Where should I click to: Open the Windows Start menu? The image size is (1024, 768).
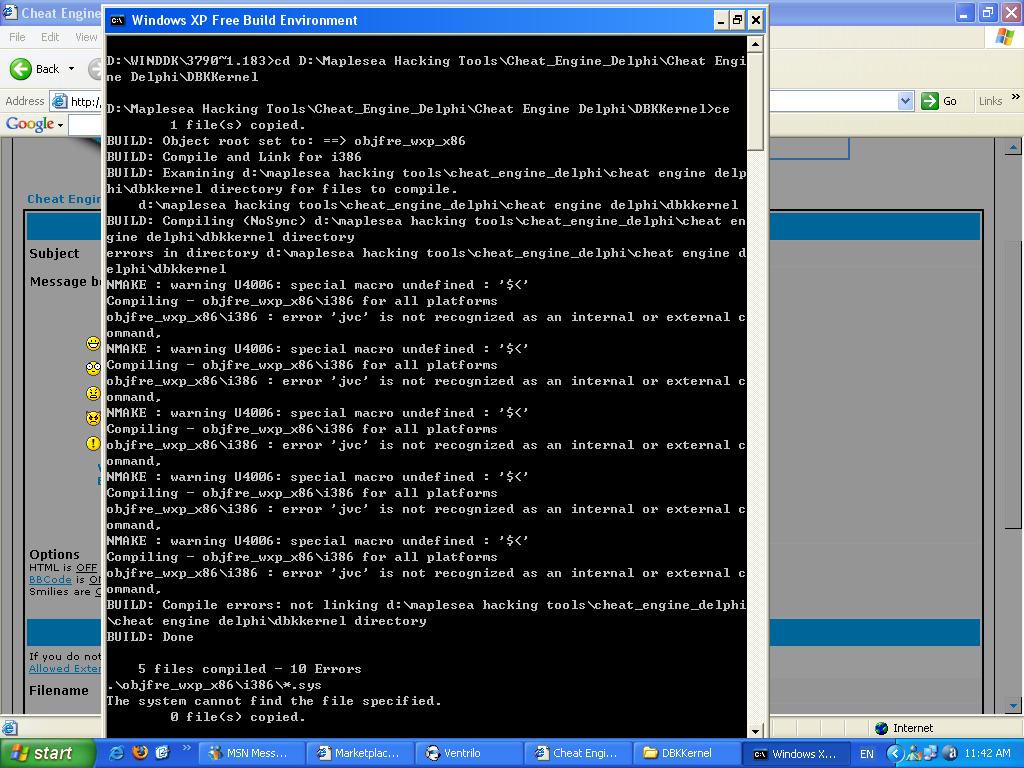point(46,754)
